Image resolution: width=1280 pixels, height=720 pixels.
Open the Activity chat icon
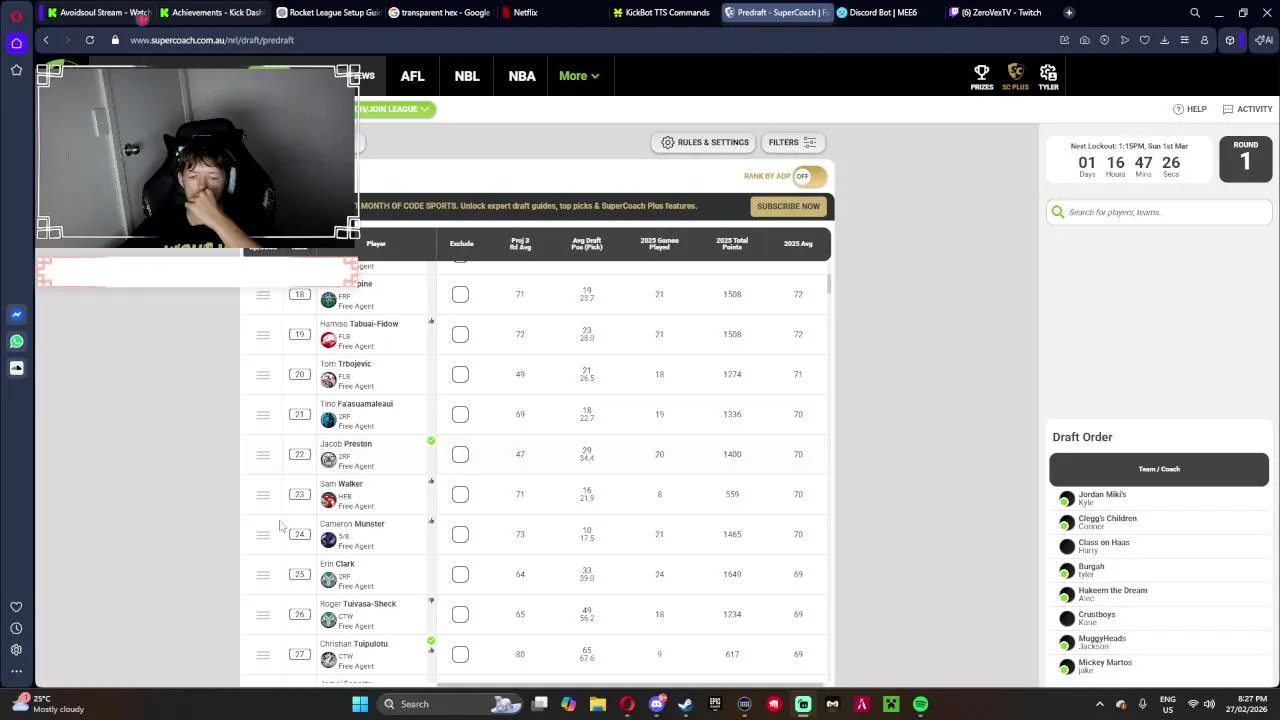tap(1247, 109)
